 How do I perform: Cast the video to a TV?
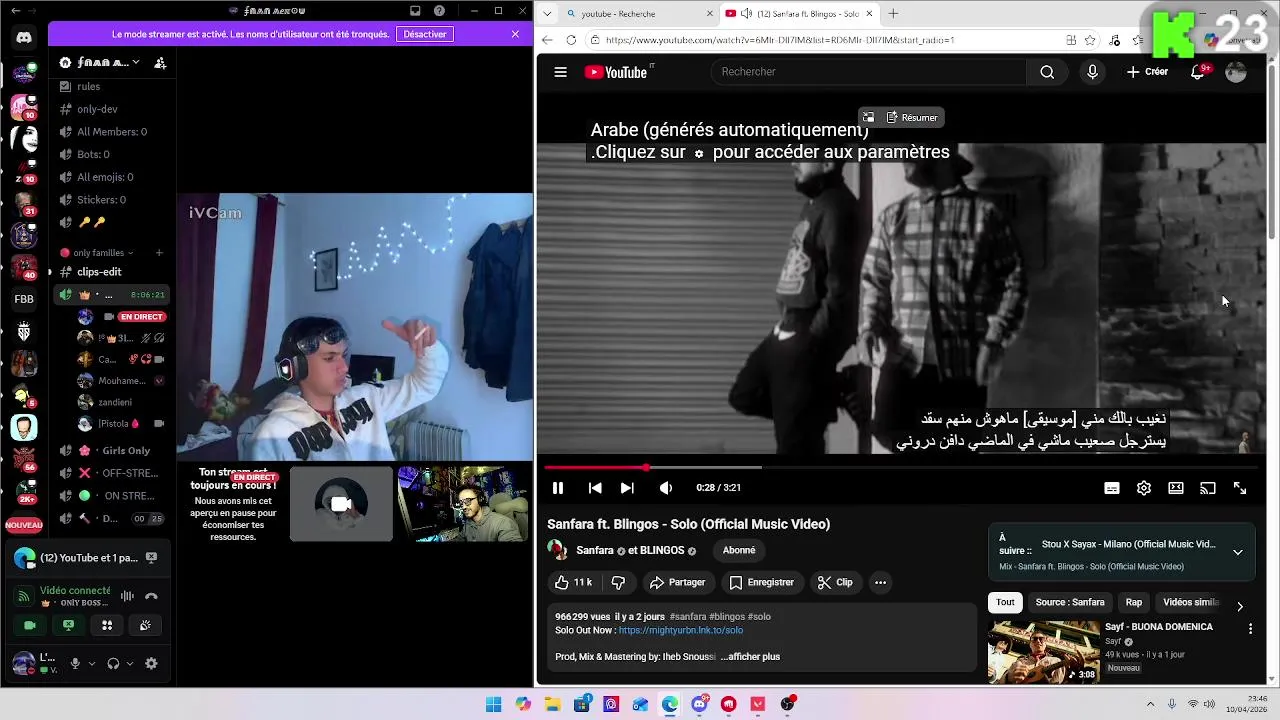(x=1208, y=488)
